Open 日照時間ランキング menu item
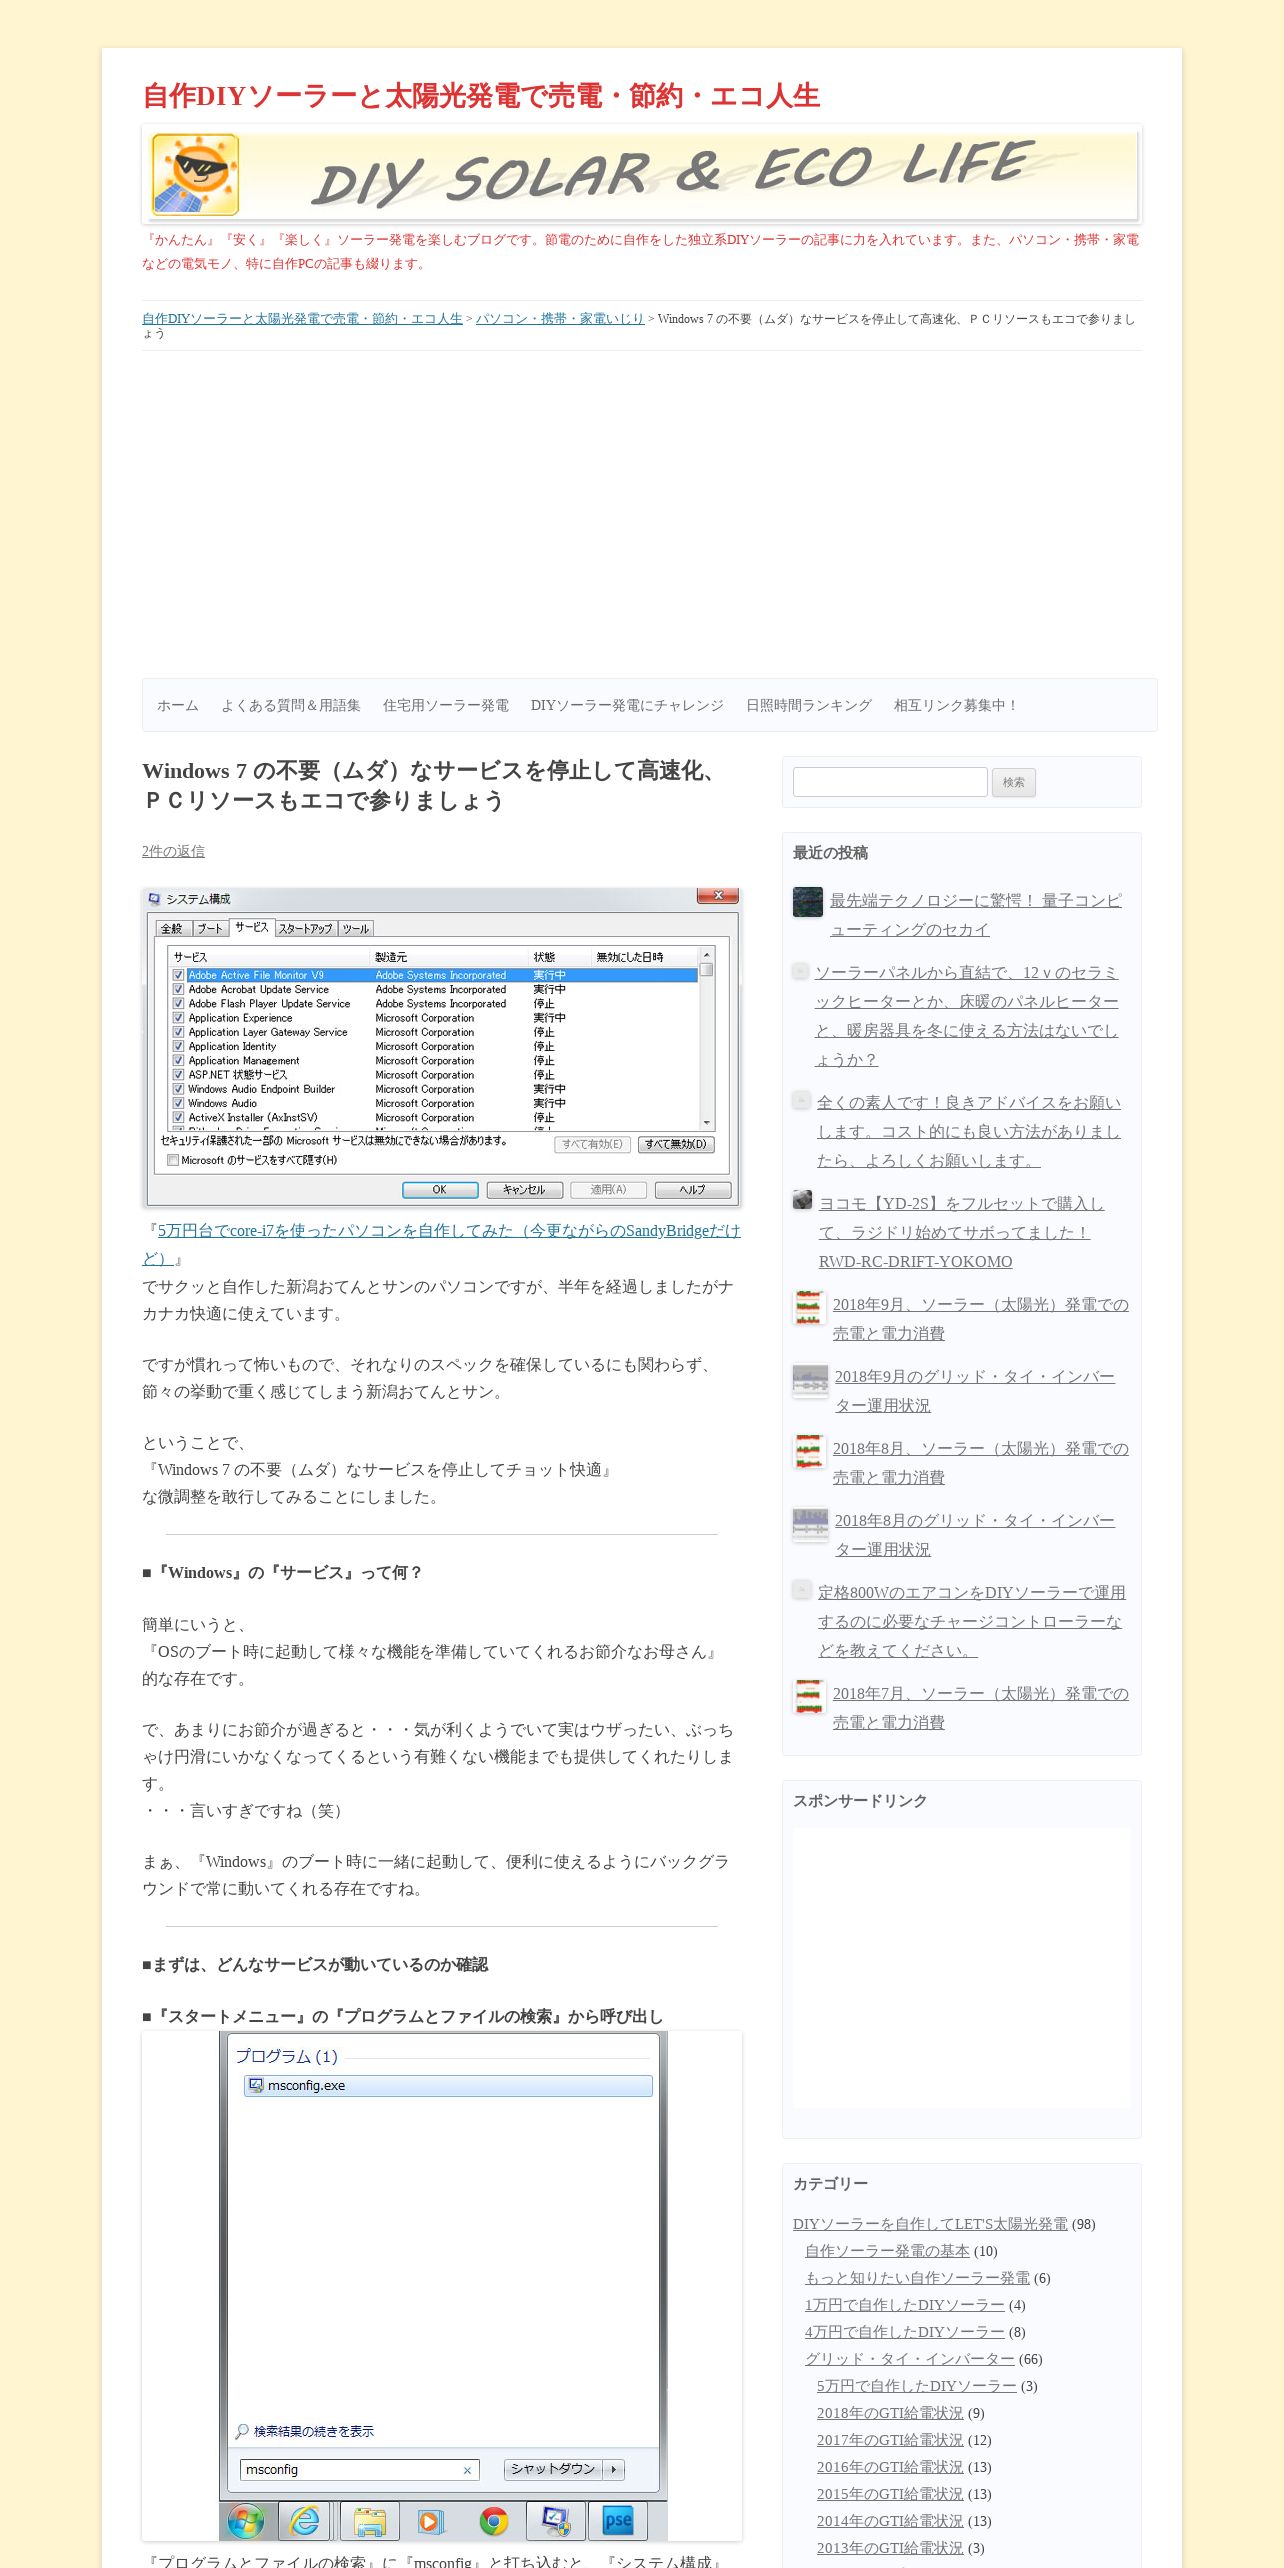This screenshot has width=1284, height=2568. coord(809,705)
